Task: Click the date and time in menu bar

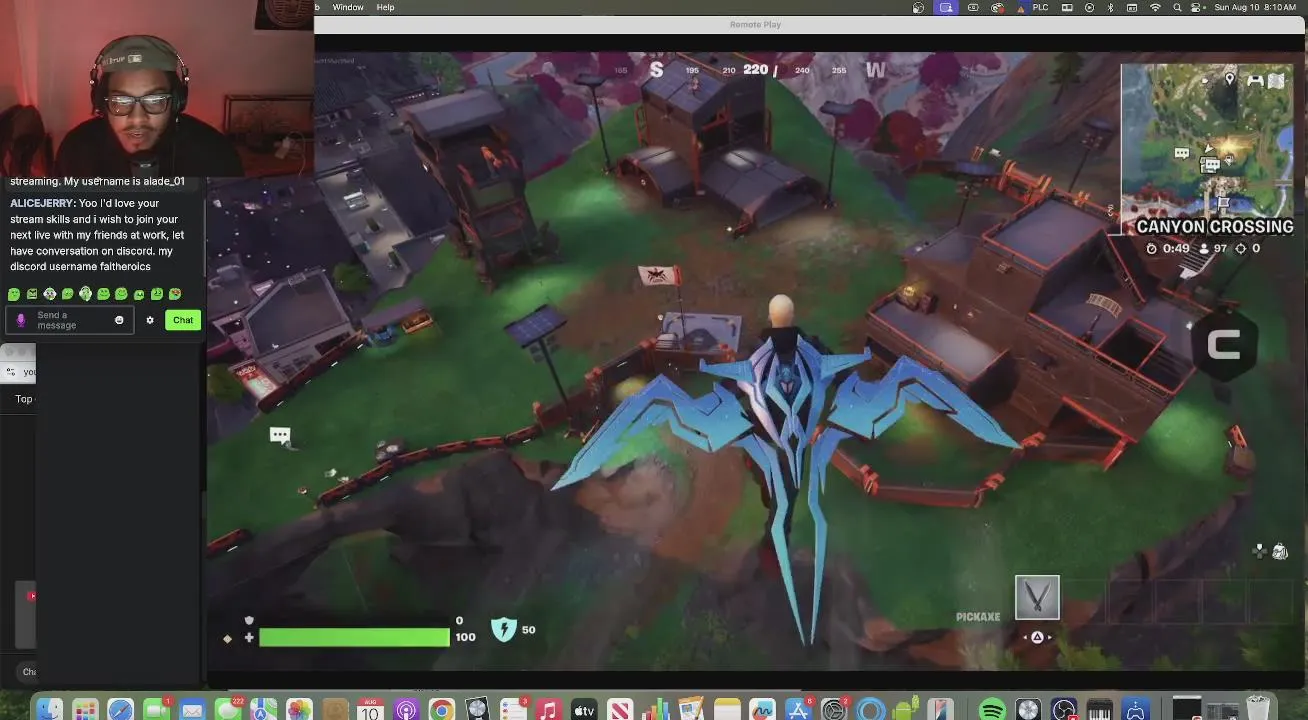Action: [x=1256, y=7]
